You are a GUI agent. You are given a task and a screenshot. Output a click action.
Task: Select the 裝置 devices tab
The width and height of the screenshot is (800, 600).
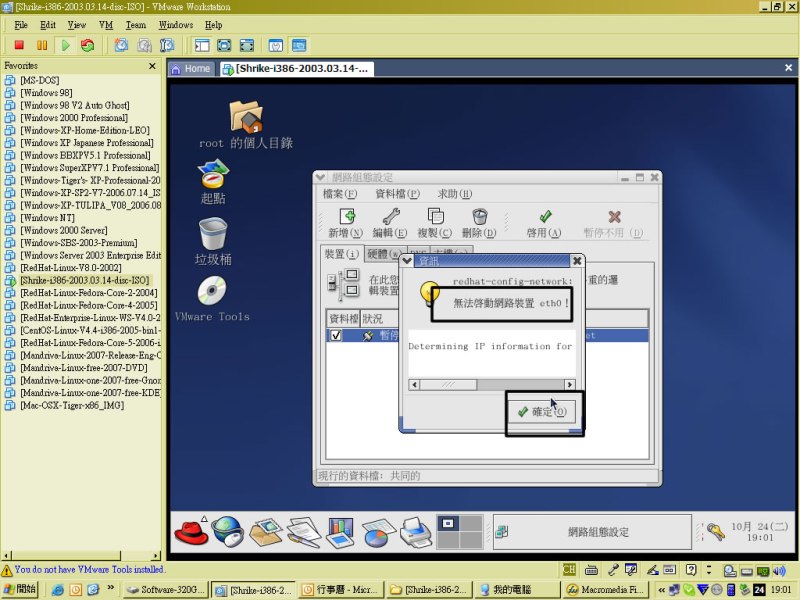341,254
